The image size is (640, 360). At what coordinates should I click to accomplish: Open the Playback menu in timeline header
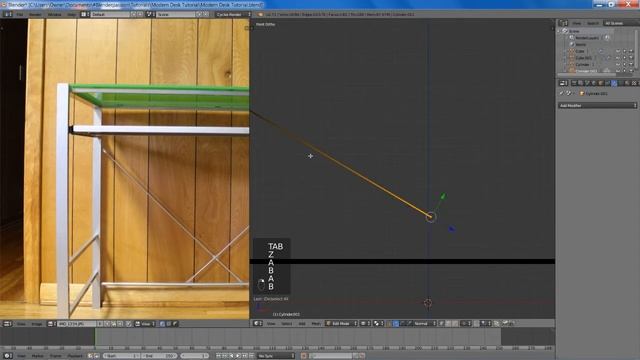pos(74,356)
